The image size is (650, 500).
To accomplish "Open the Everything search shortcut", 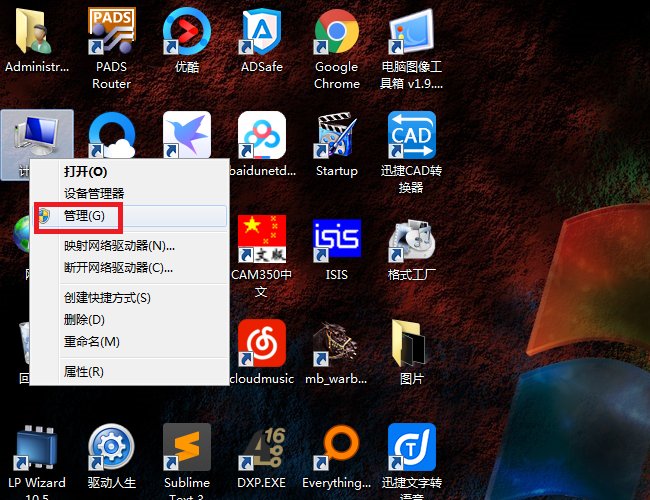I will point(336,448).
